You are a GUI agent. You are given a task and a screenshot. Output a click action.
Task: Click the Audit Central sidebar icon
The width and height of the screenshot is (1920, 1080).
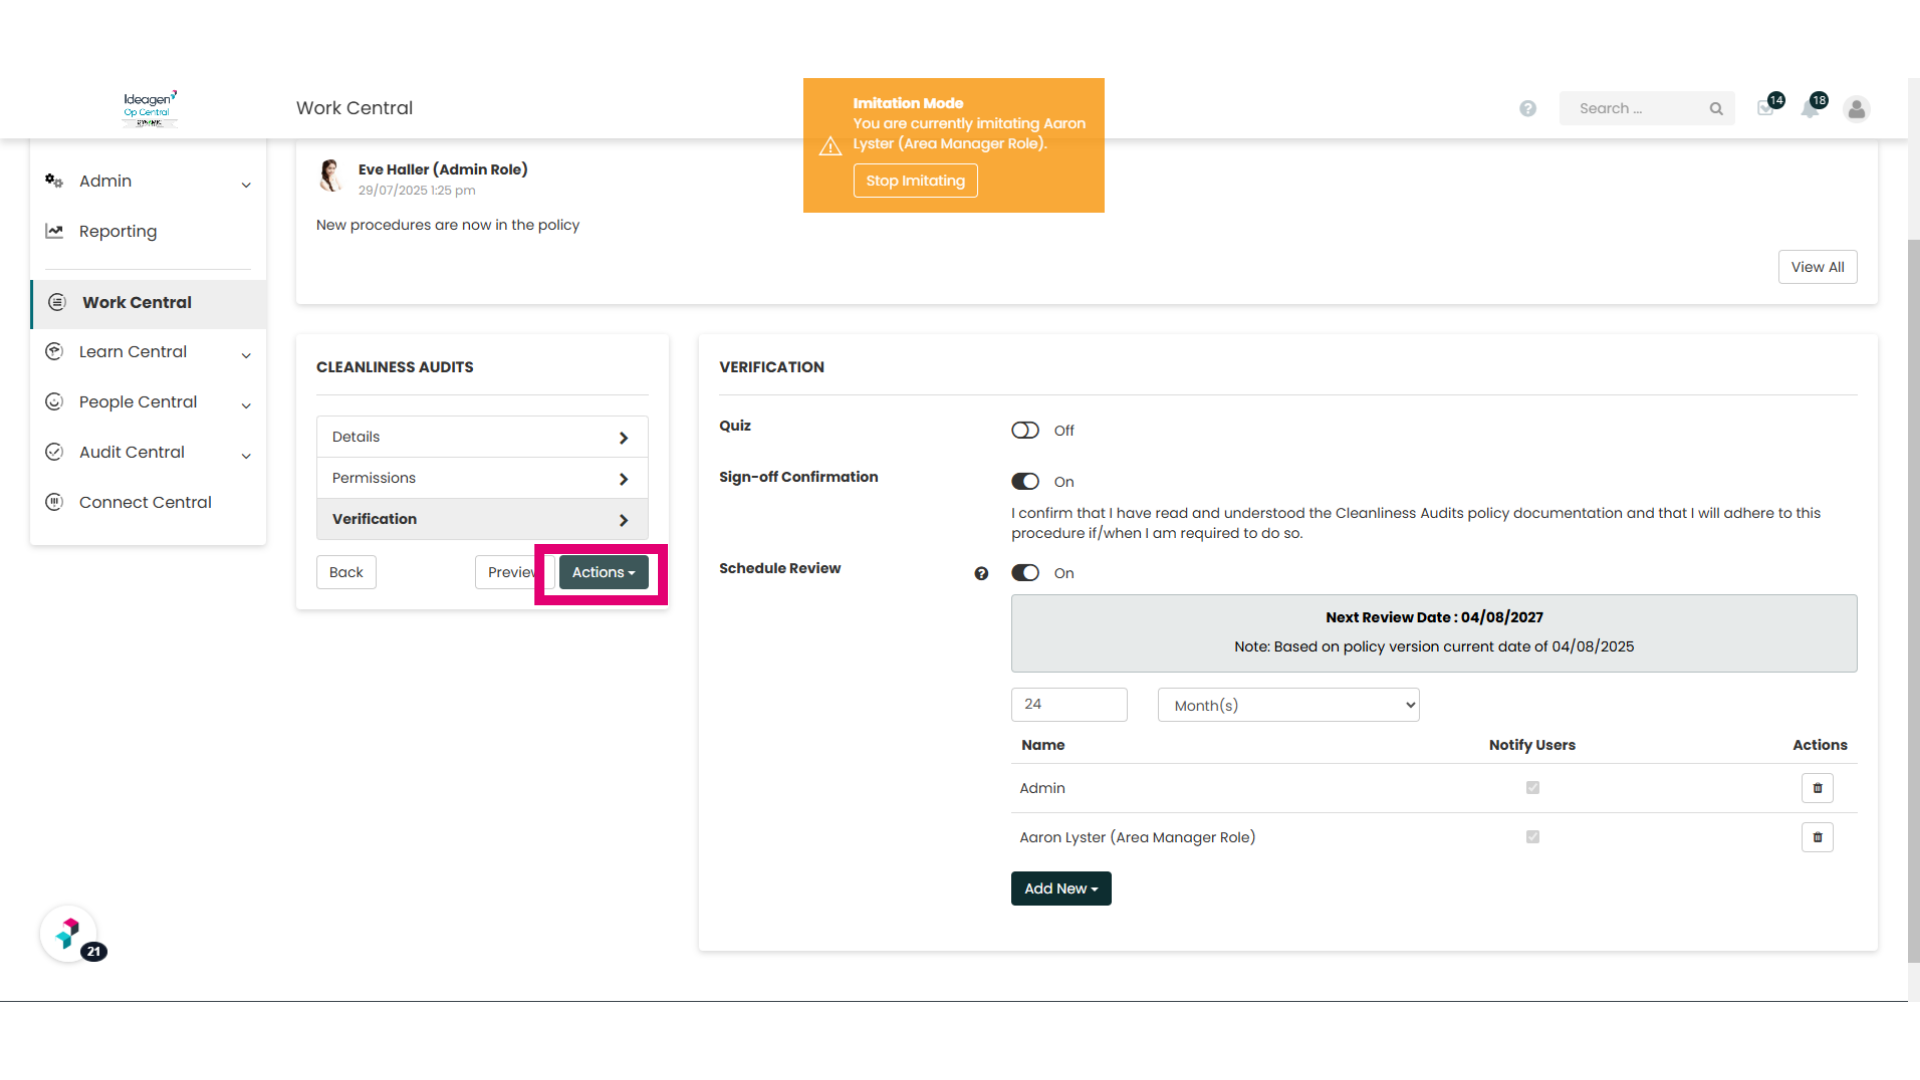[x=54, y=452]
